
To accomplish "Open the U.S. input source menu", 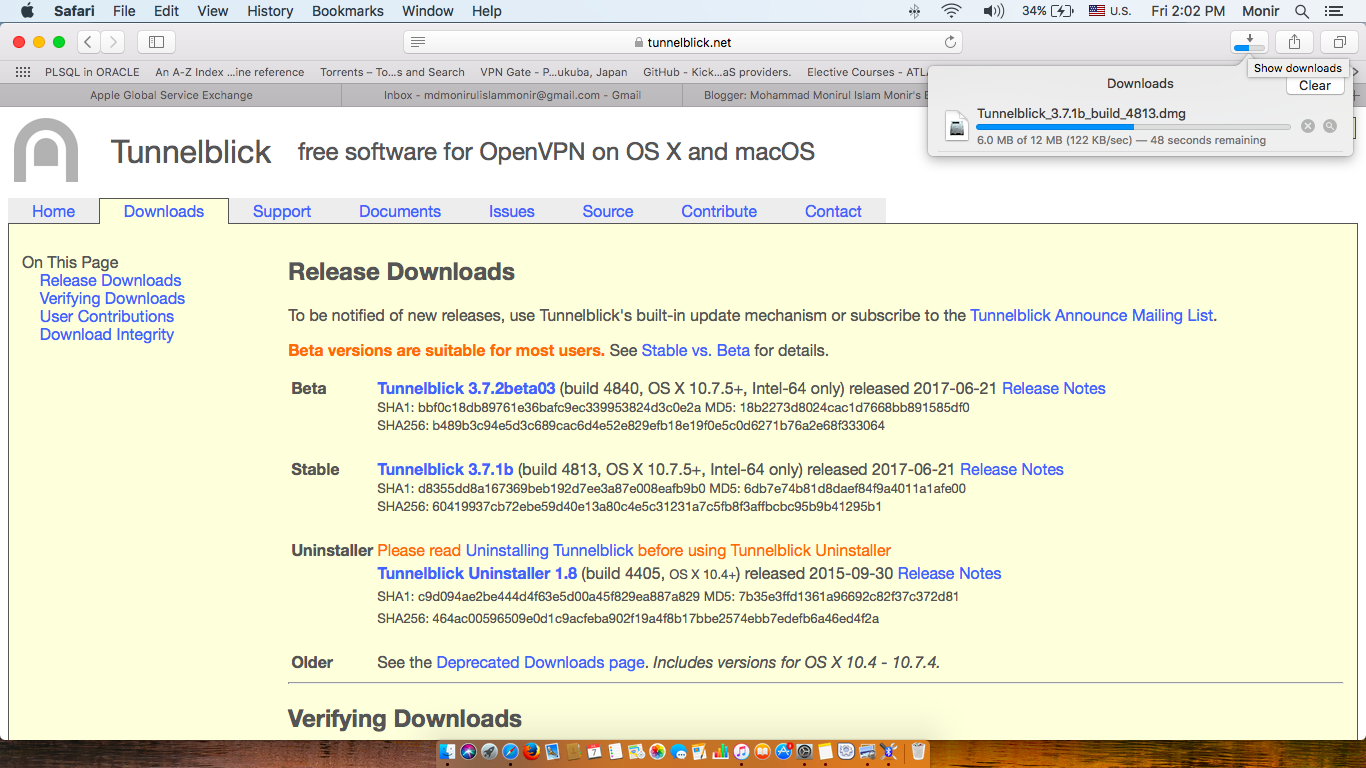I will point(1109,11).
